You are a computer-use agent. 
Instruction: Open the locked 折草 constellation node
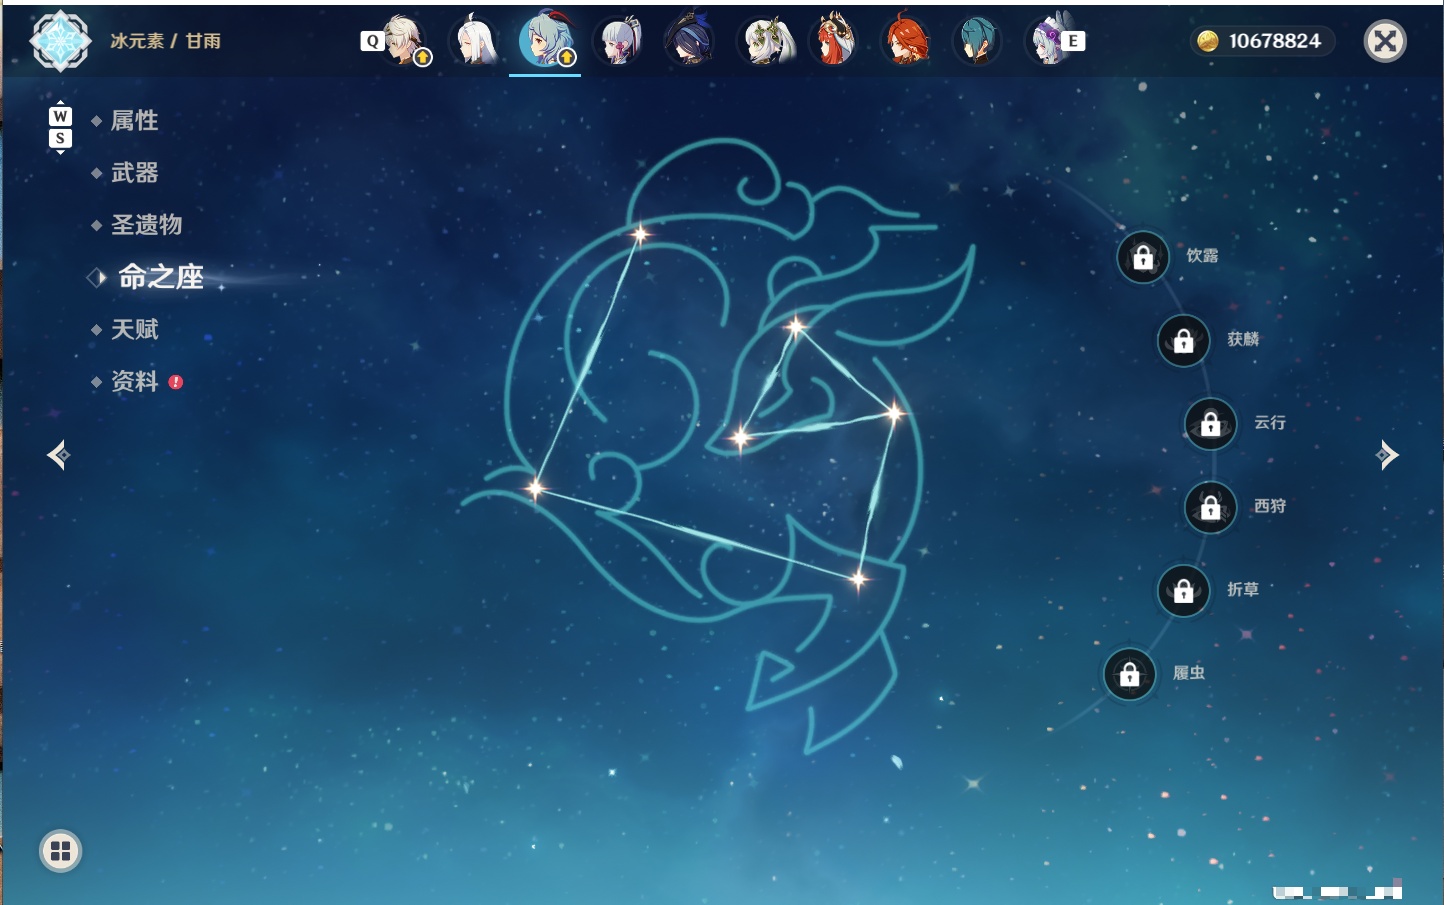(x=1183, y=591)
